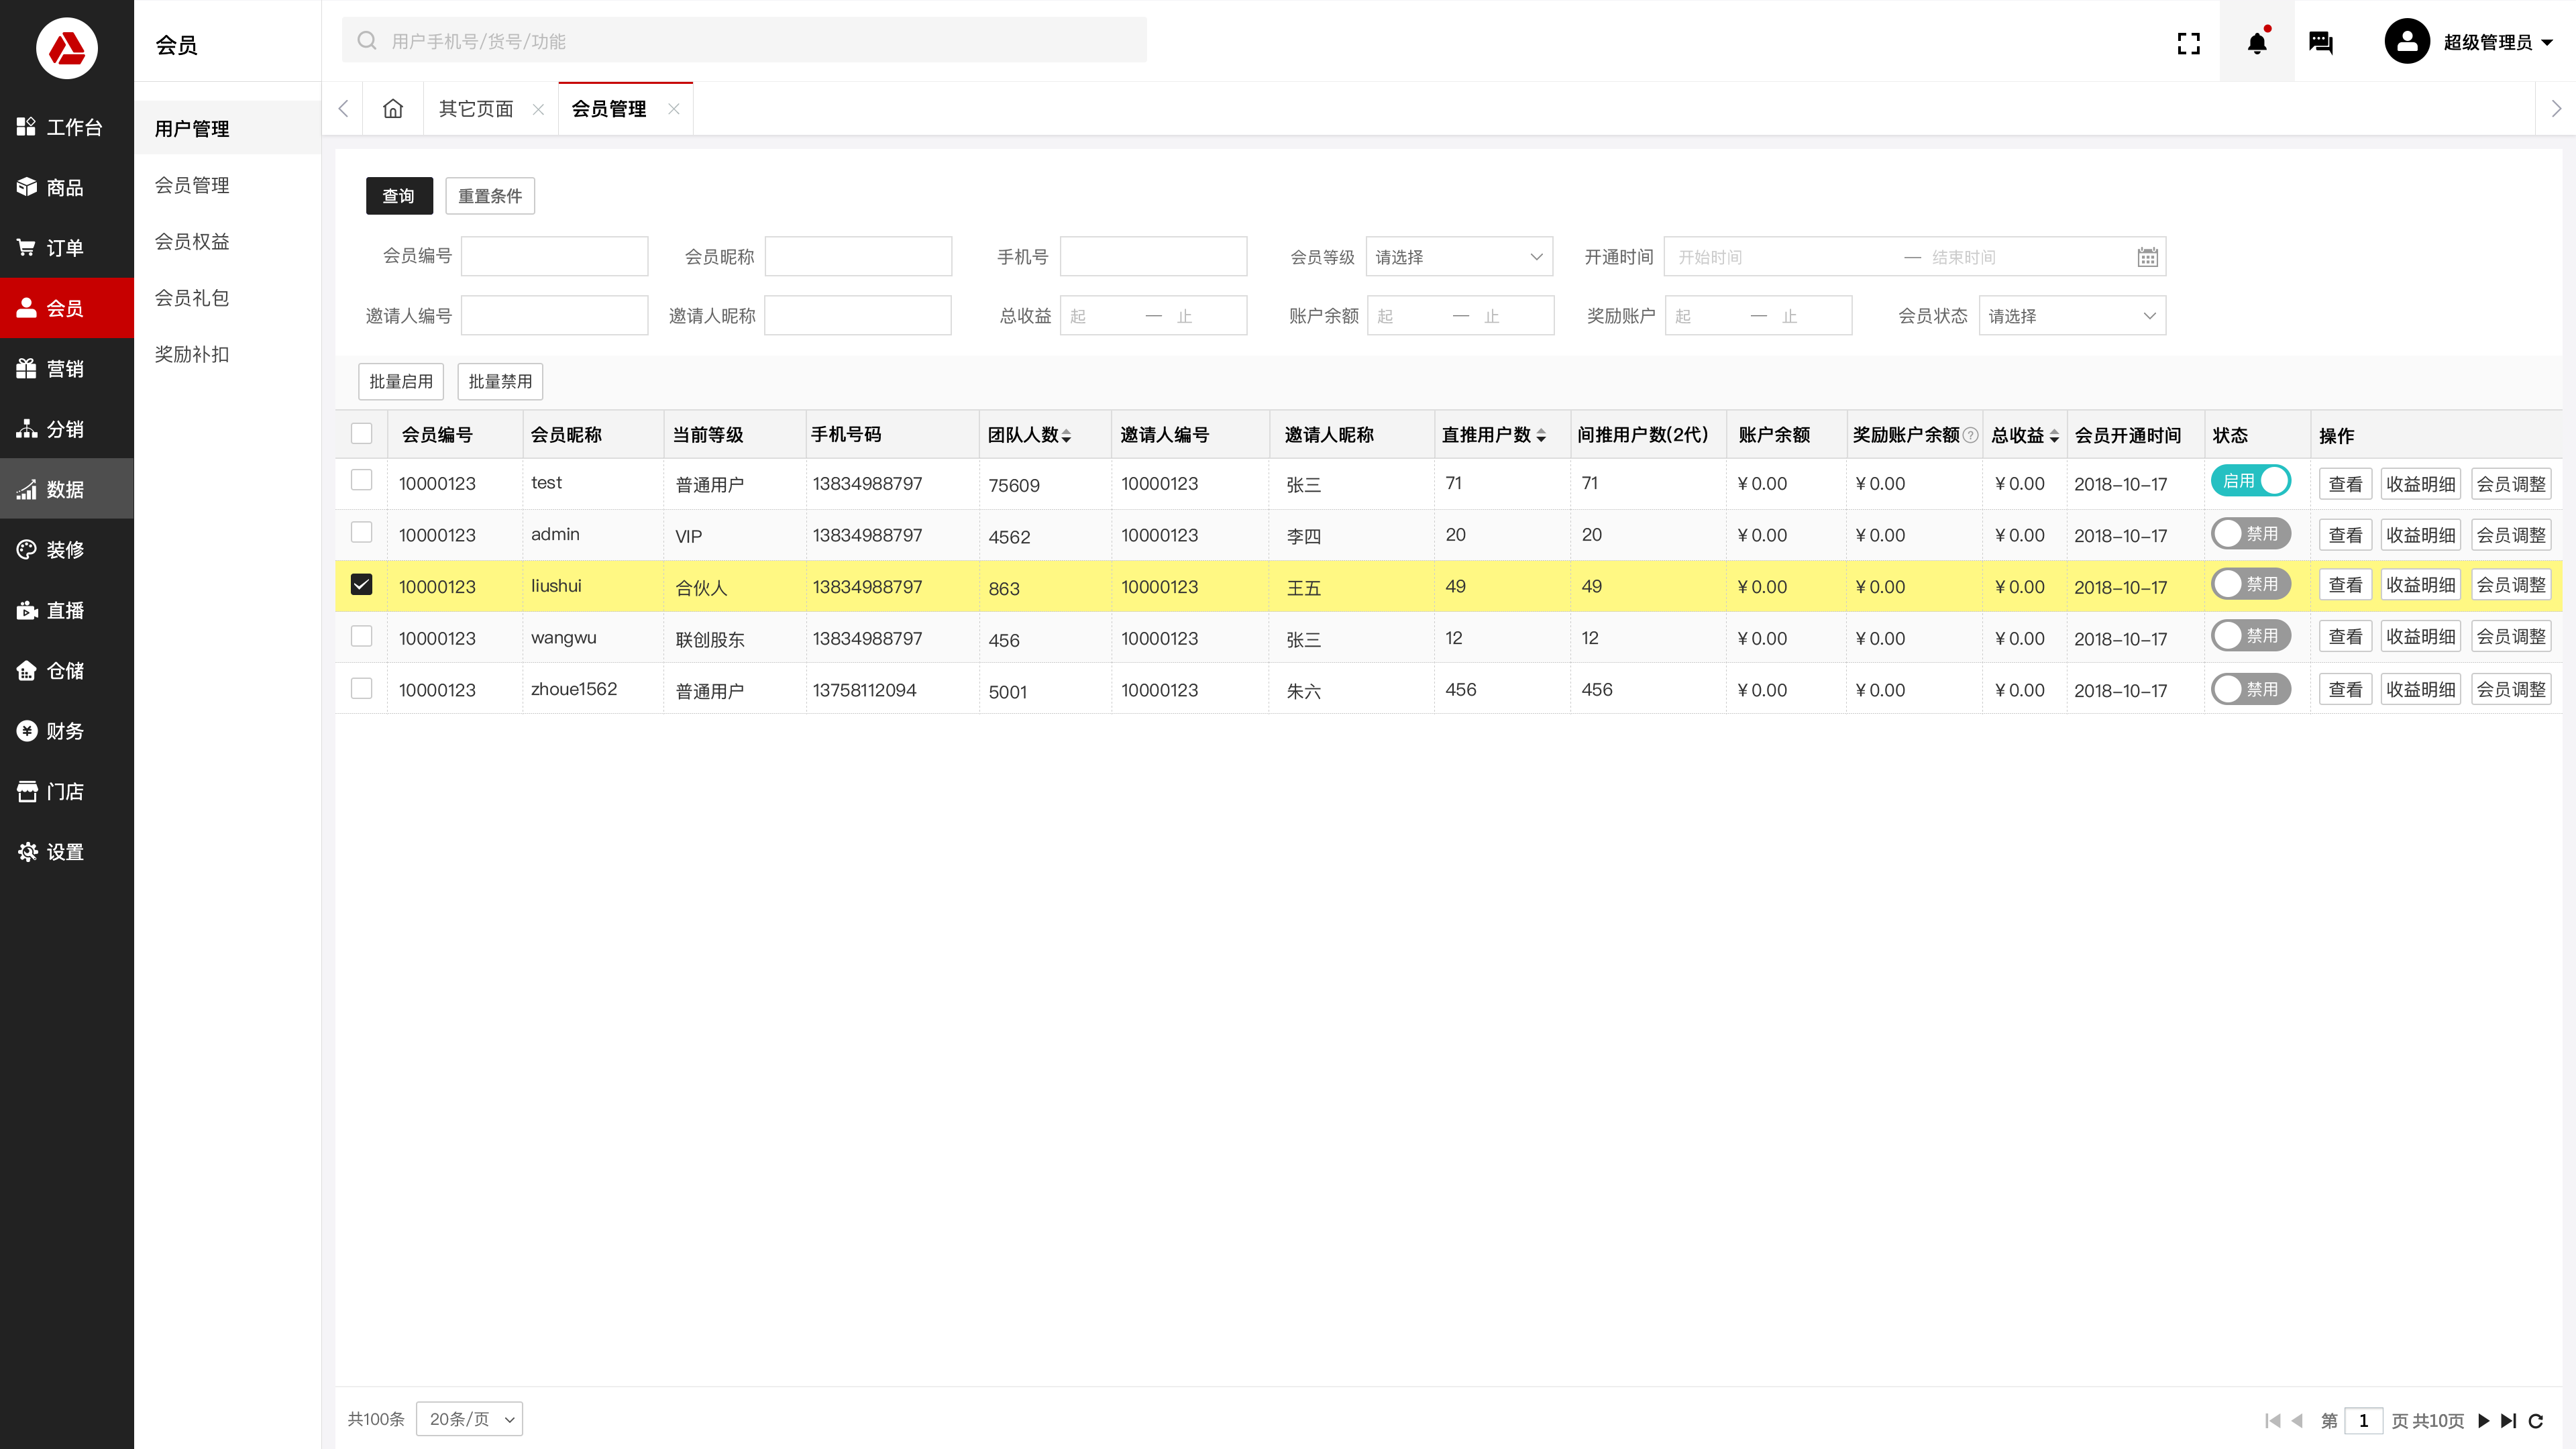Open the 会员等级 dropdown
The width and height of the screenshot is (2576, 1449).
1459,257
